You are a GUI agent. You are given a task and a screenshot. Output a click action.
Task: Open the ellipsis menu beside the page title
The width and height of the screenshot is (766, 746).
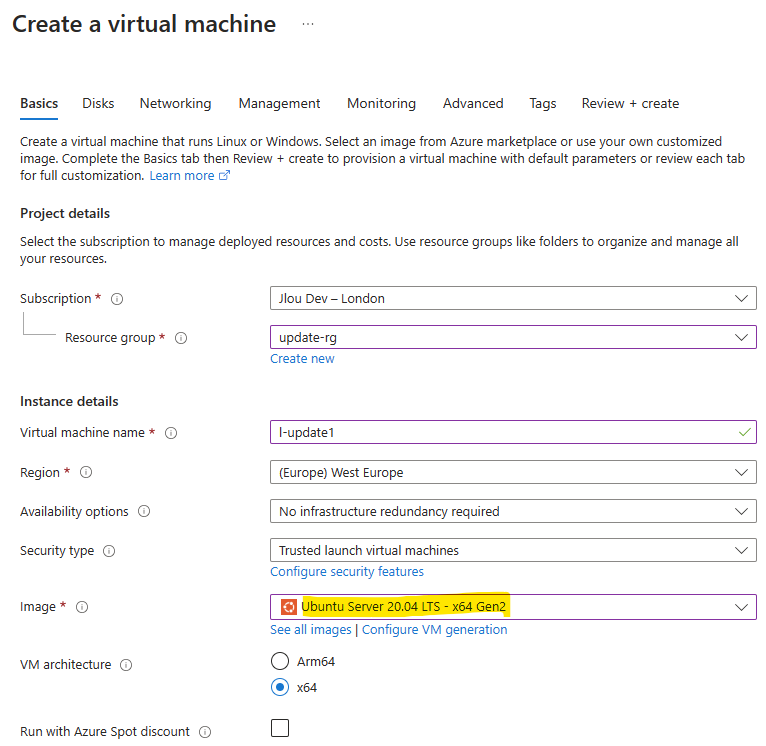click(308, 23)
